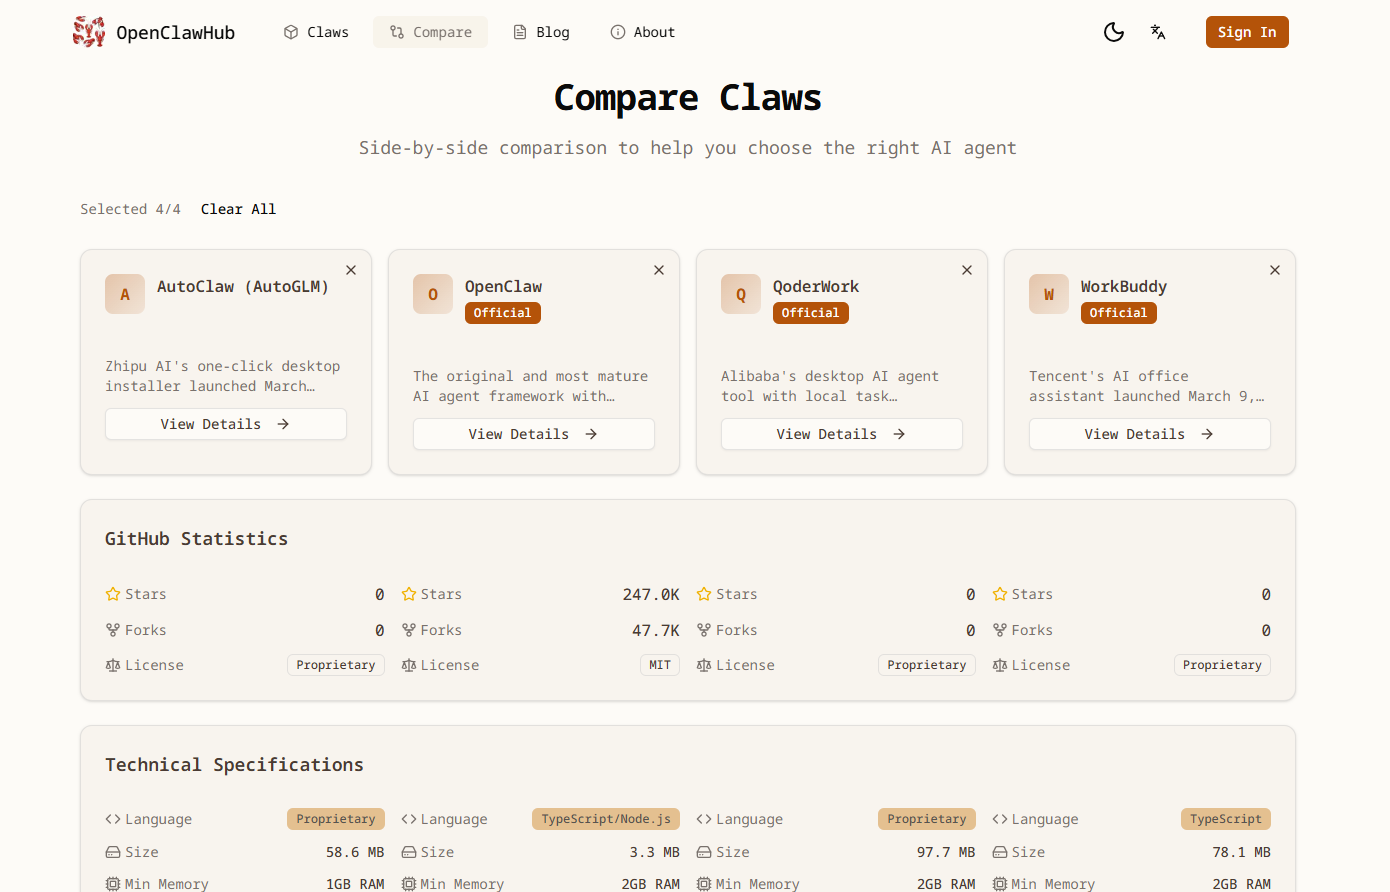Image resolution: width=1390 pixels, height=892 pixels.
Task: Go to the Blog nav item
Action: (x=542, y=32)
